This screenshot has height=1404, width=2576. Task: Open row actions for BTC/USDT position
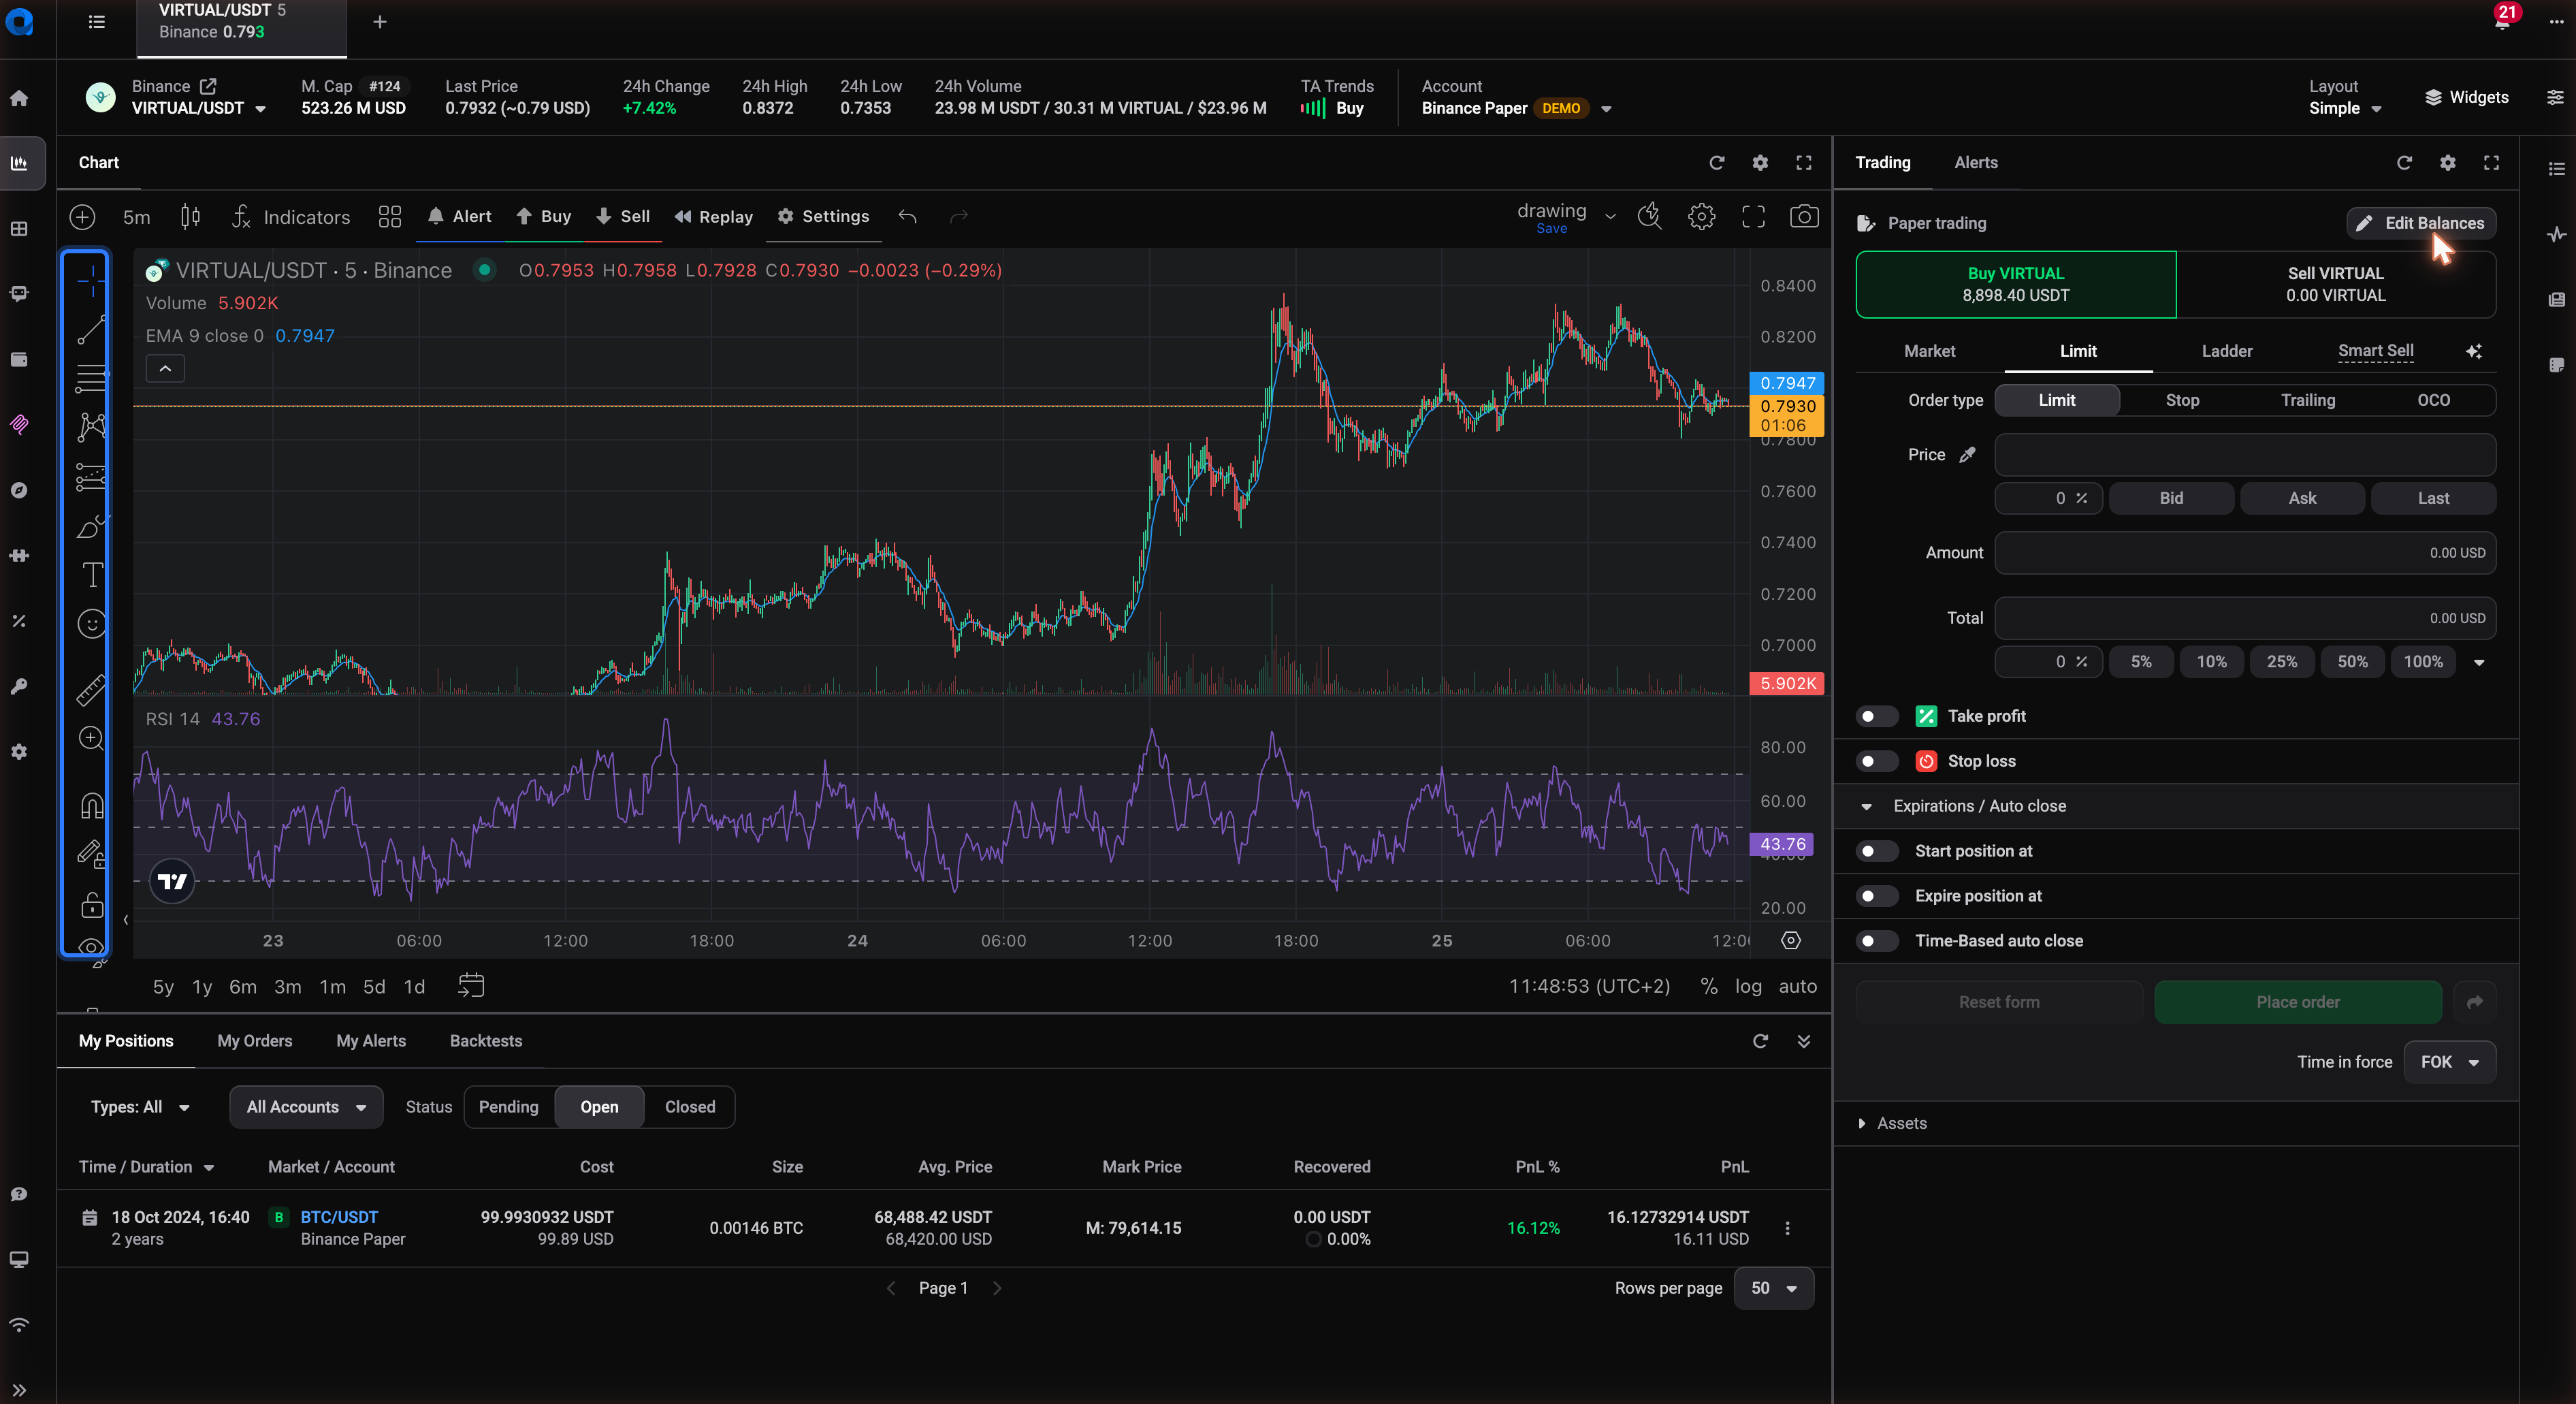point(1788,1228)
